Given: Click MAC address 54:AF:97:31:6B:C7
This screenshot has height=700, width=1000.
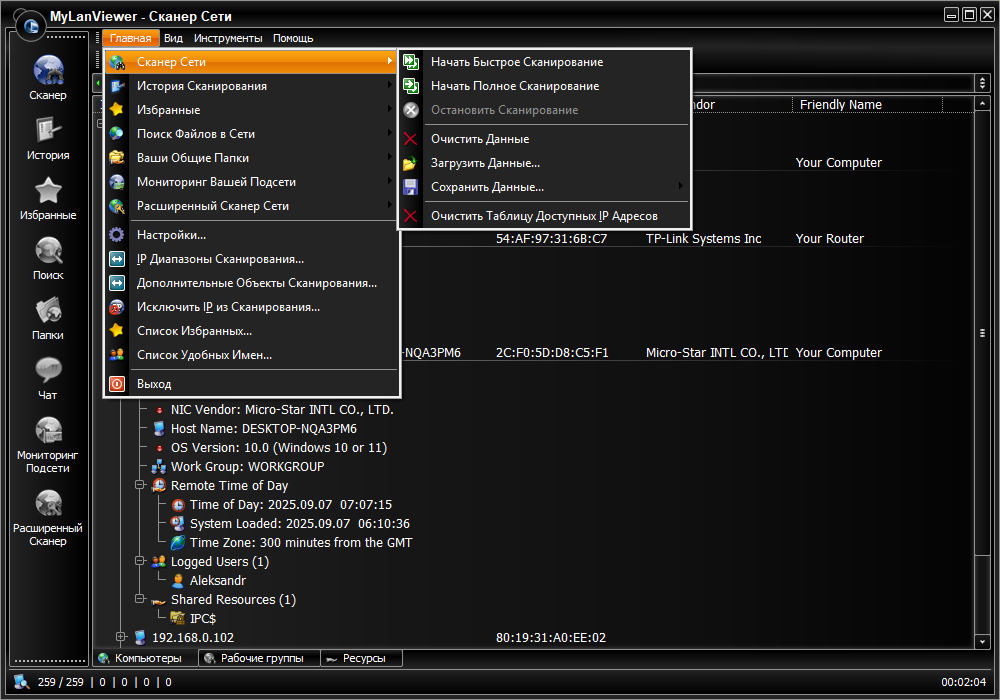Looking at the screenshot, I should (552, 238).
